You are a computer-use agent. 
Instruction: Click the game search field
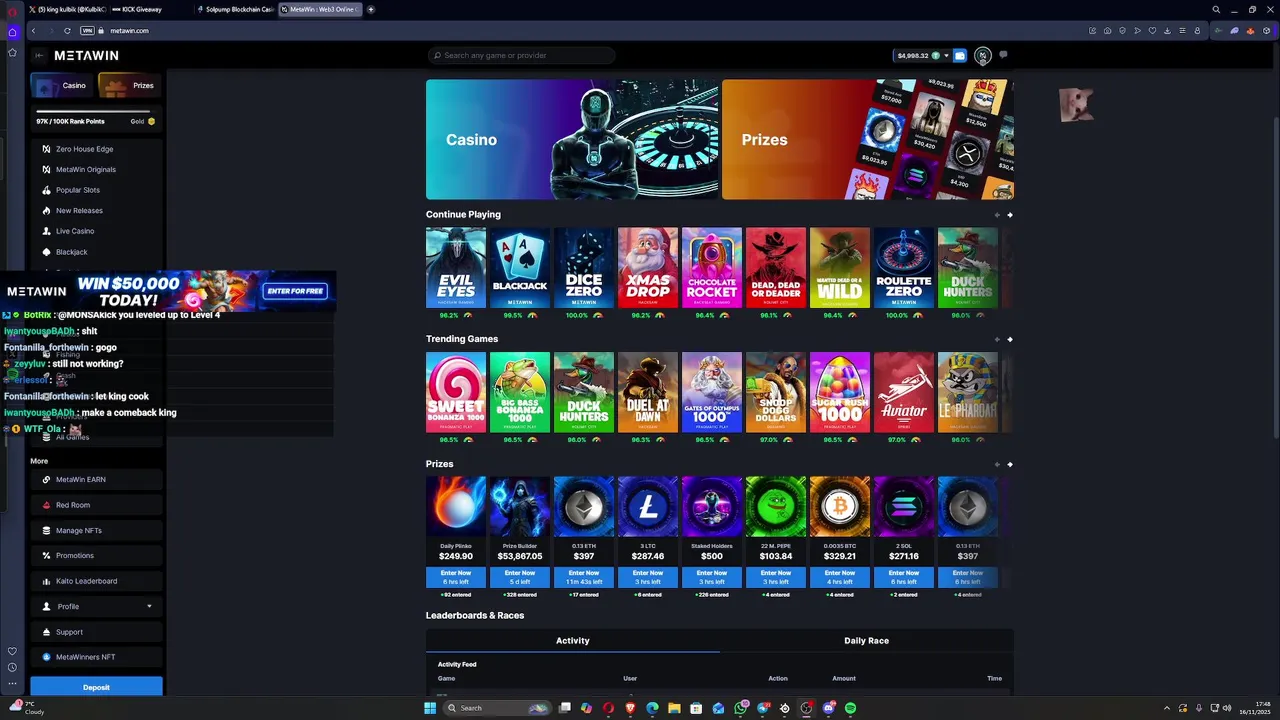(521, 56)
